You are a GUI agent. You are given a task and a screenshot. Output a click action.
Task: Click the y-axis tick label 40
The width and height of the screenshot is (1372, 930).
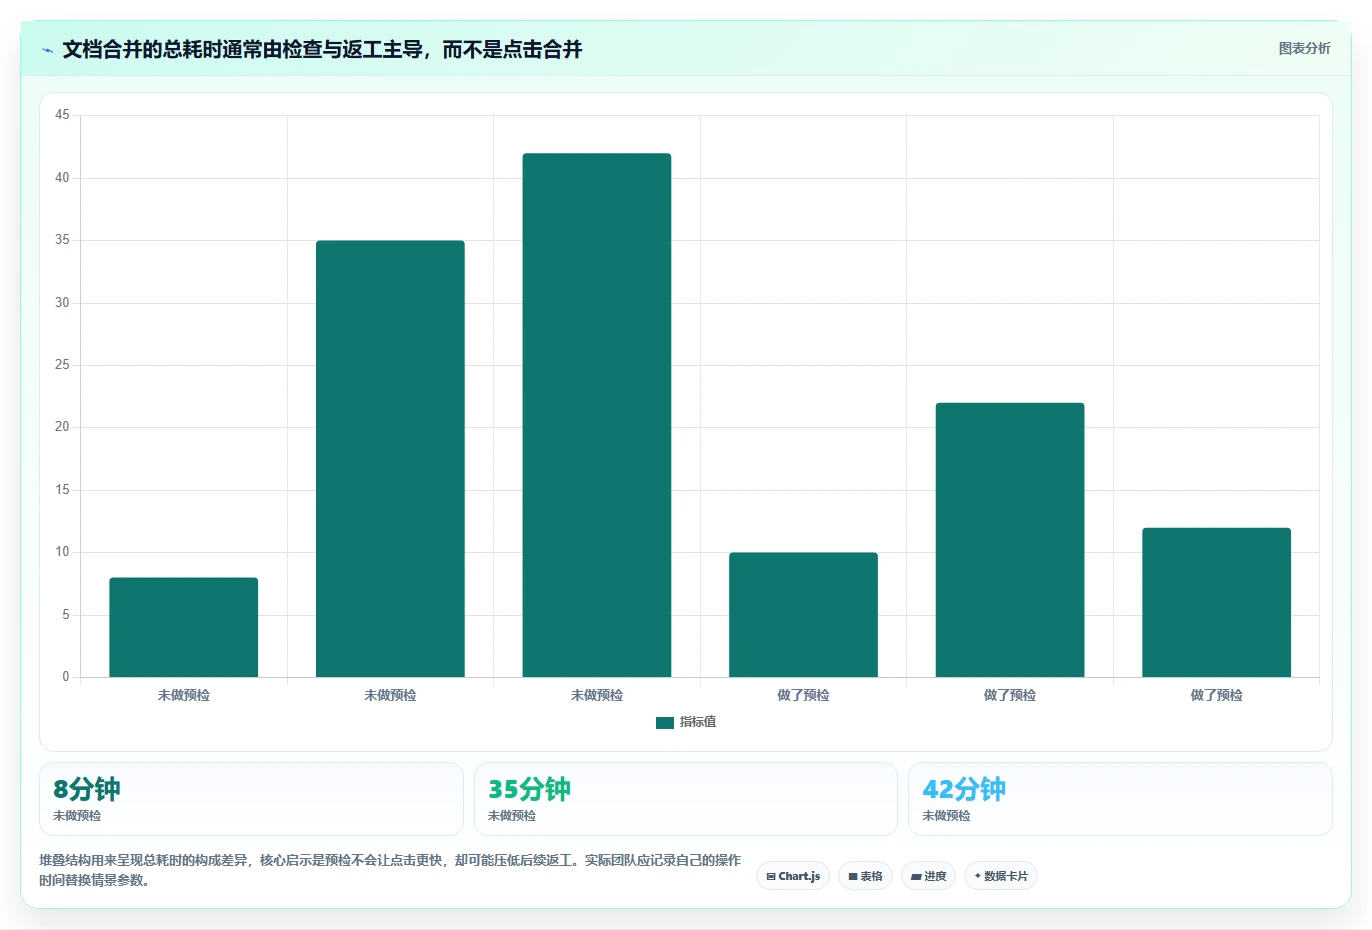[x=62, y=178]
